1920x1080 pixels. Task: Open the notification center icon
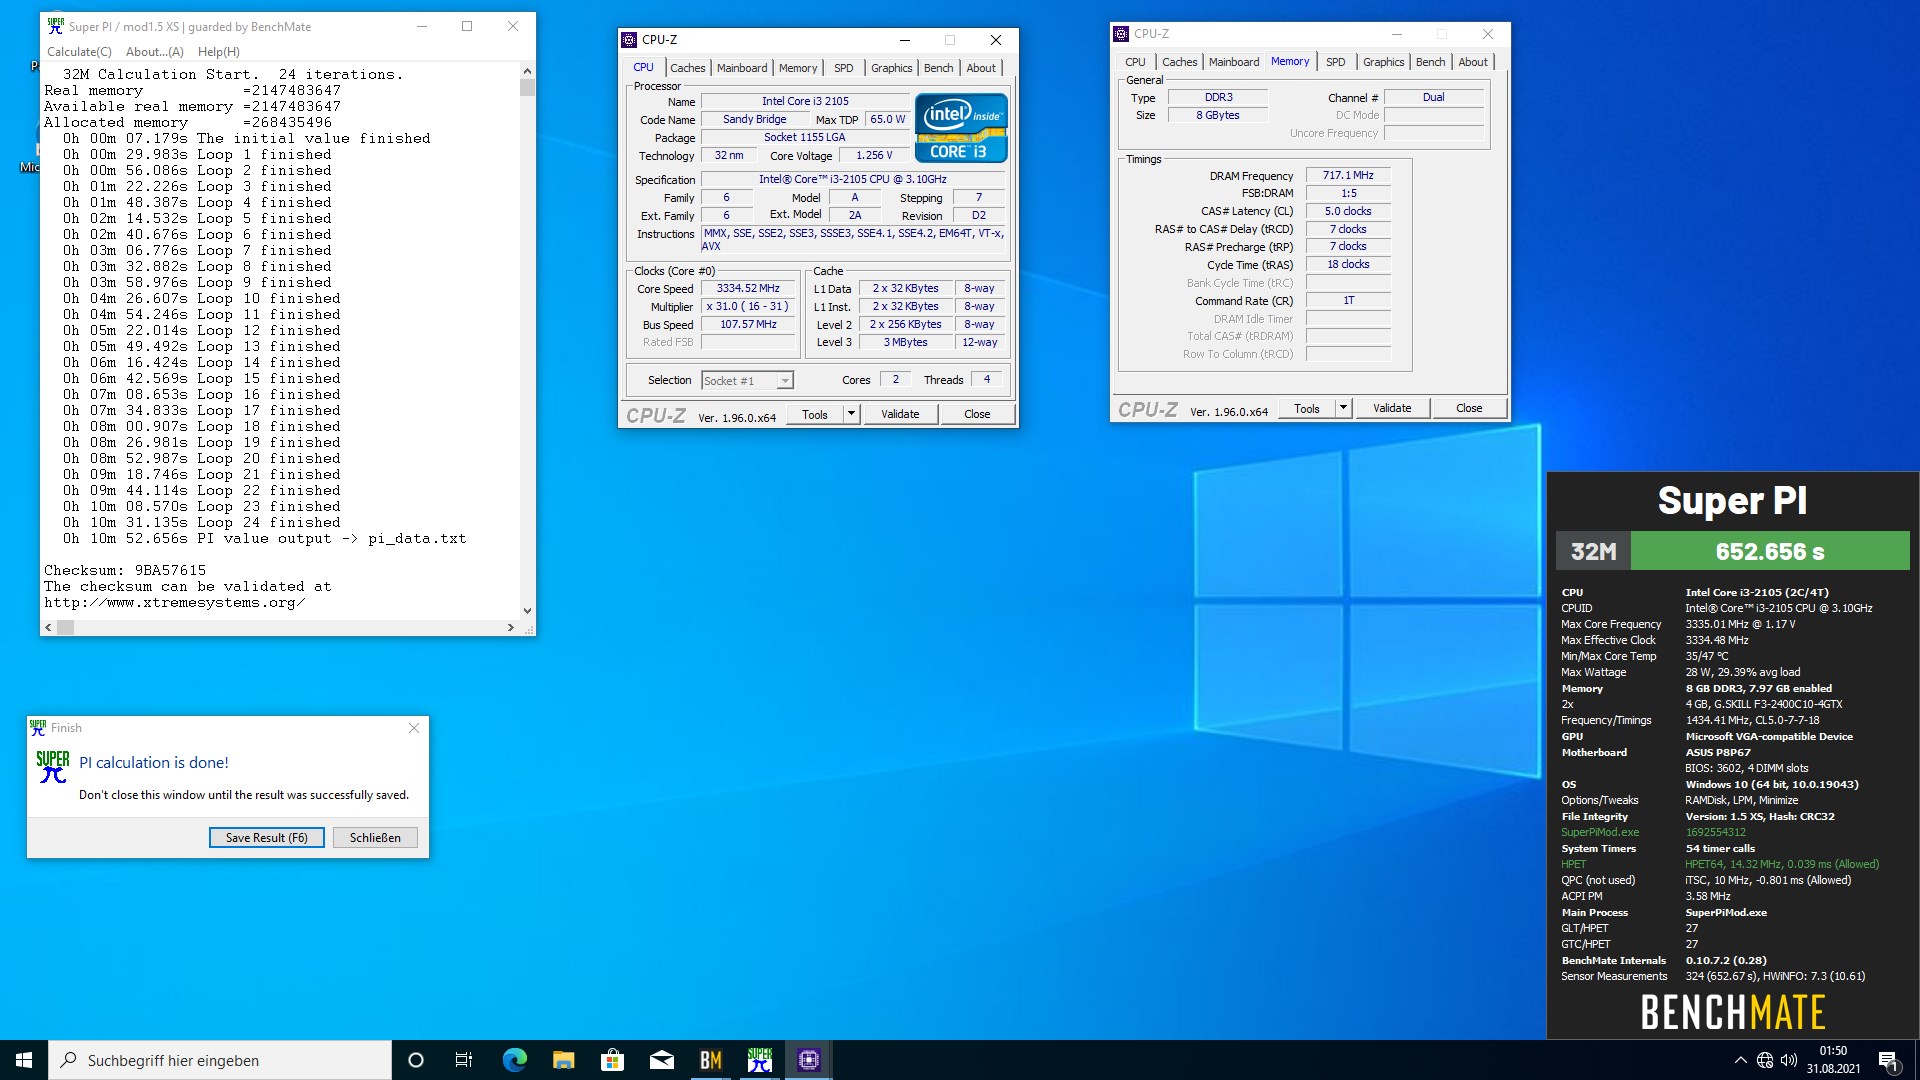(x=1888, y=1060)
